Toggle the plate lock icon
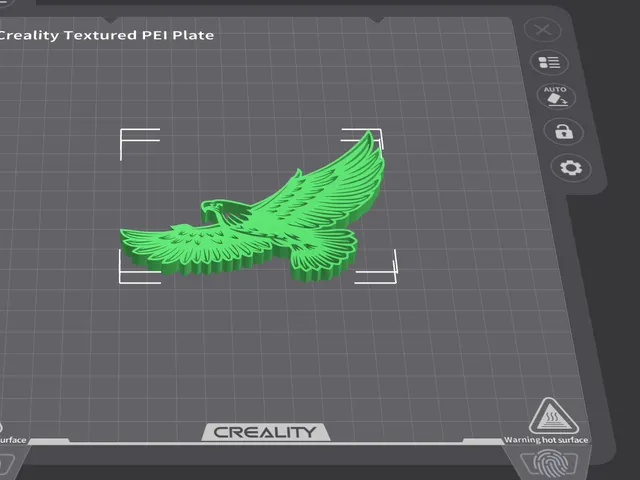Image resolution: width=640 pixels, height=480 pixels. [x=564, y=131]
